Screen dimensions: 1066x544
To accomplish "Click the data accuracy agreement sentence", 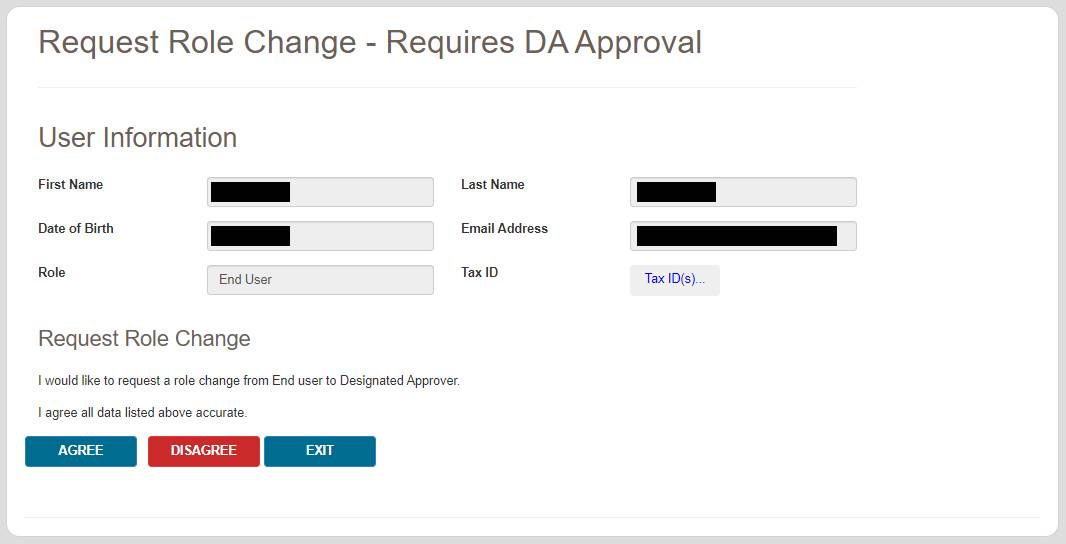I will pyautogui.click(x=142, y=413).
